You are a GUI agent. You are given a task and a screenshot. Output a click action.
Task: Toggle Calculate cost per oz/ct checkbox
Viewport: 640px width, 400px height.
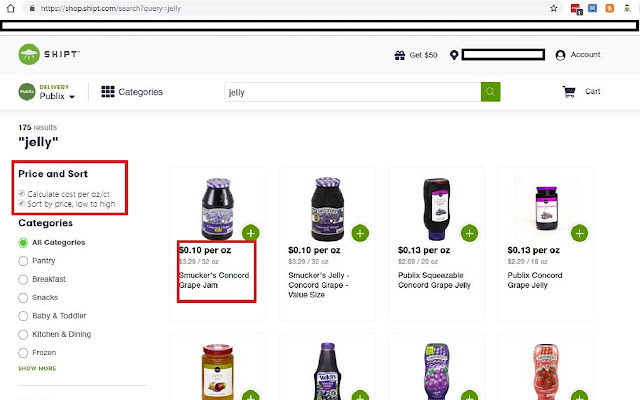(x=22, y=193)
